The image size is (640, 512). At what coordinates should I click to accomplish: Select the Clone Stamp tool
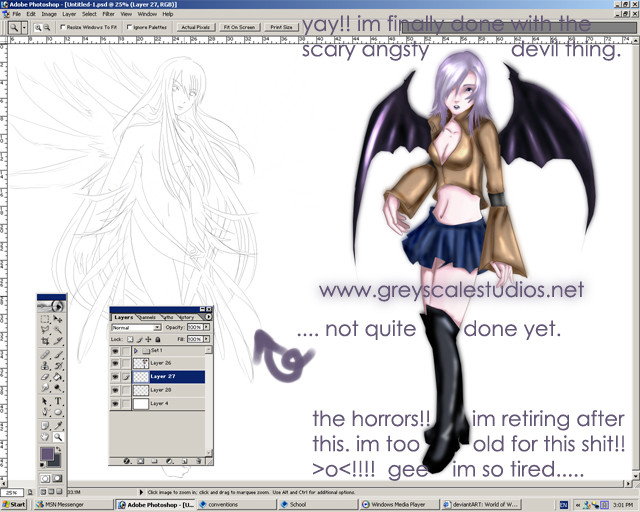45,366
